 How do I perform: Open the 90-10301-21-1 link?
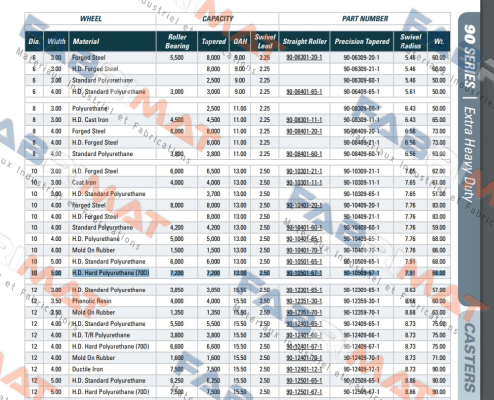point(304,171)
